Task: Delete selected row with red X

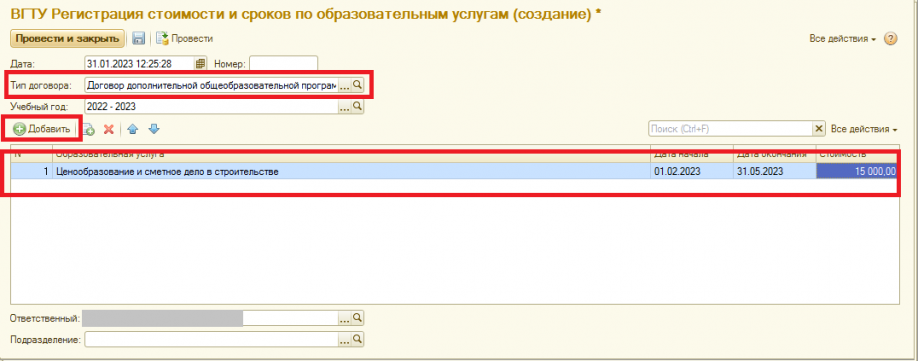Action: [x=108, y=129]
